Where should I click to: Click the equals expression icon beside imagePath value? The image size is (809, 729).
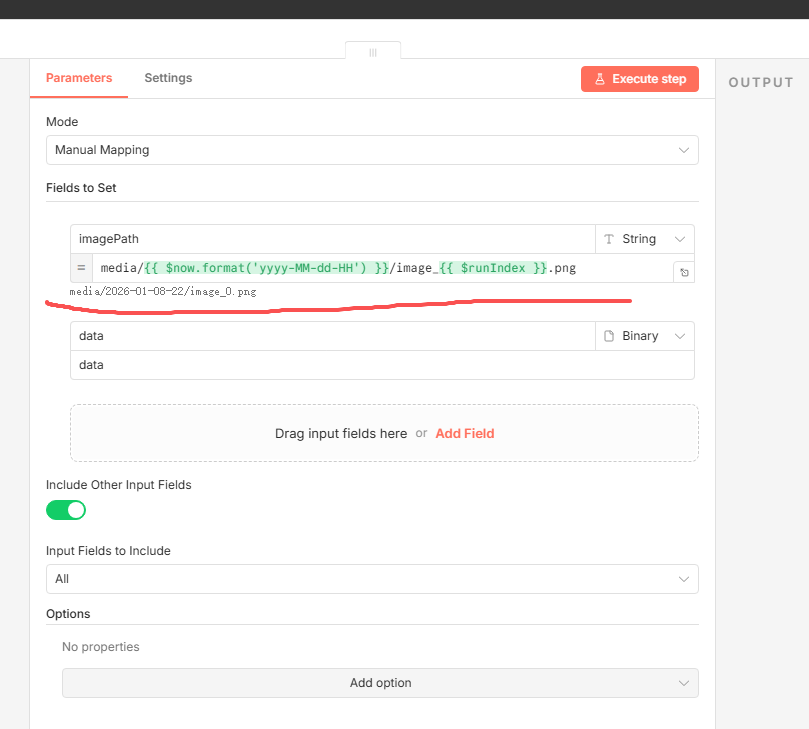click(x=81, y=268)
